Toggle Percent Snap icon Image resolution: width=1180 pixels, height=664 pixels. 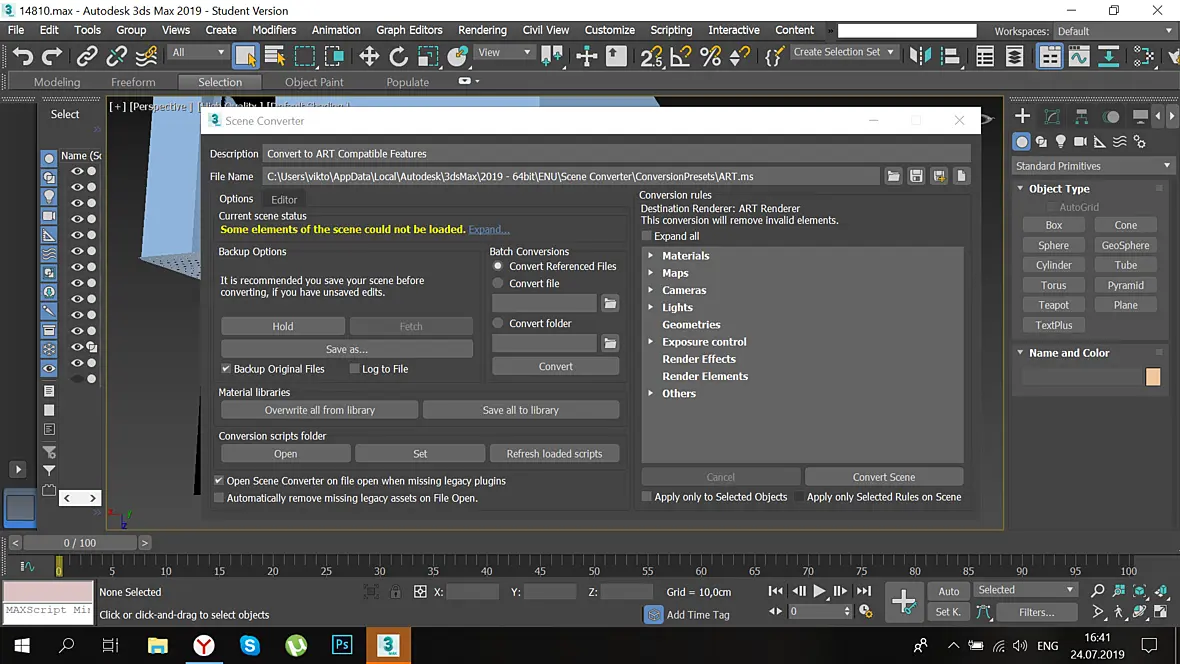[x=710, y=56]
